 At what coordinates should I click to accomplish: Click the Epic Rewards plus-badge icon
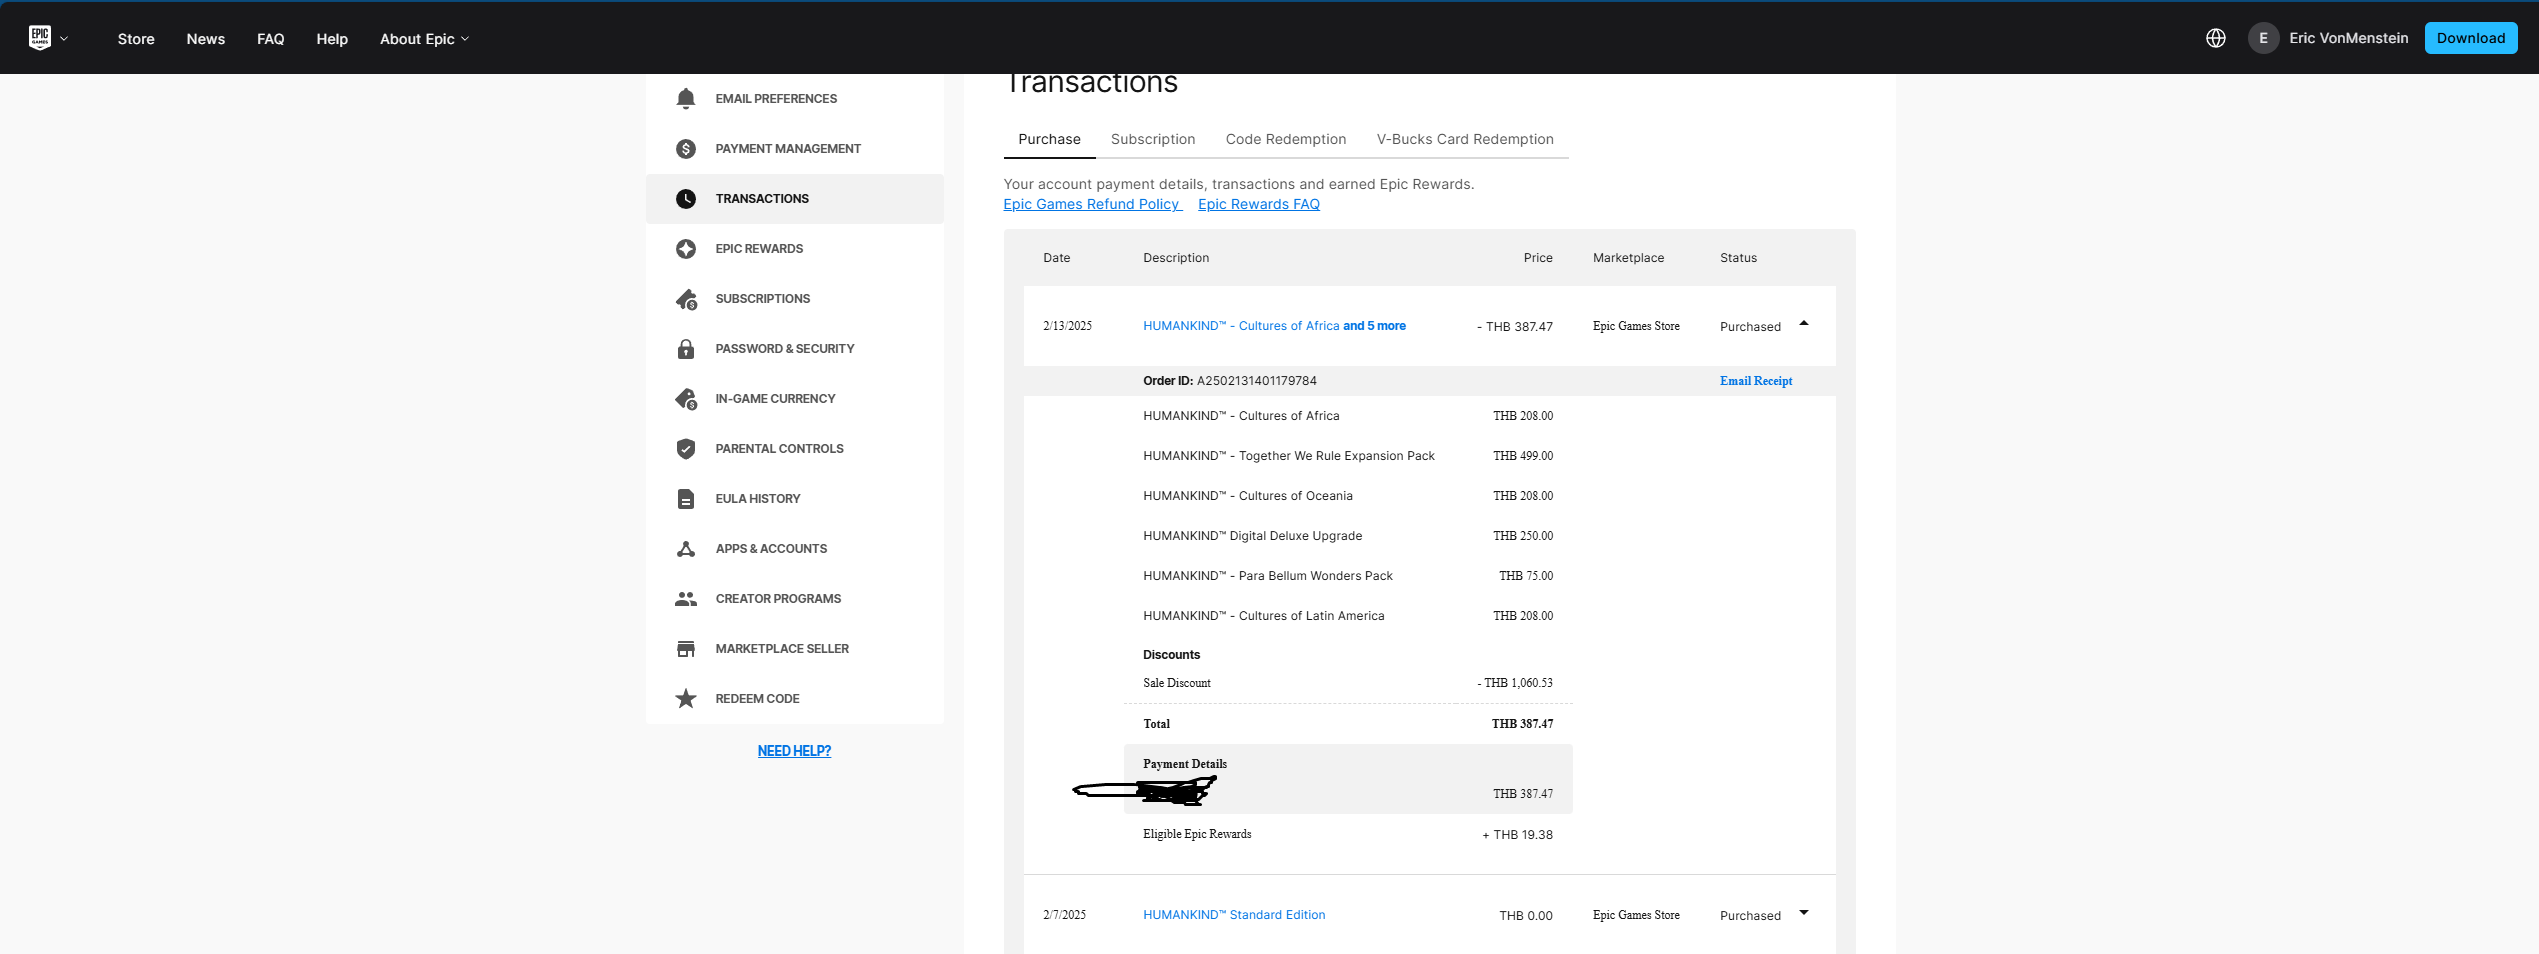click(x=686, y=248)
